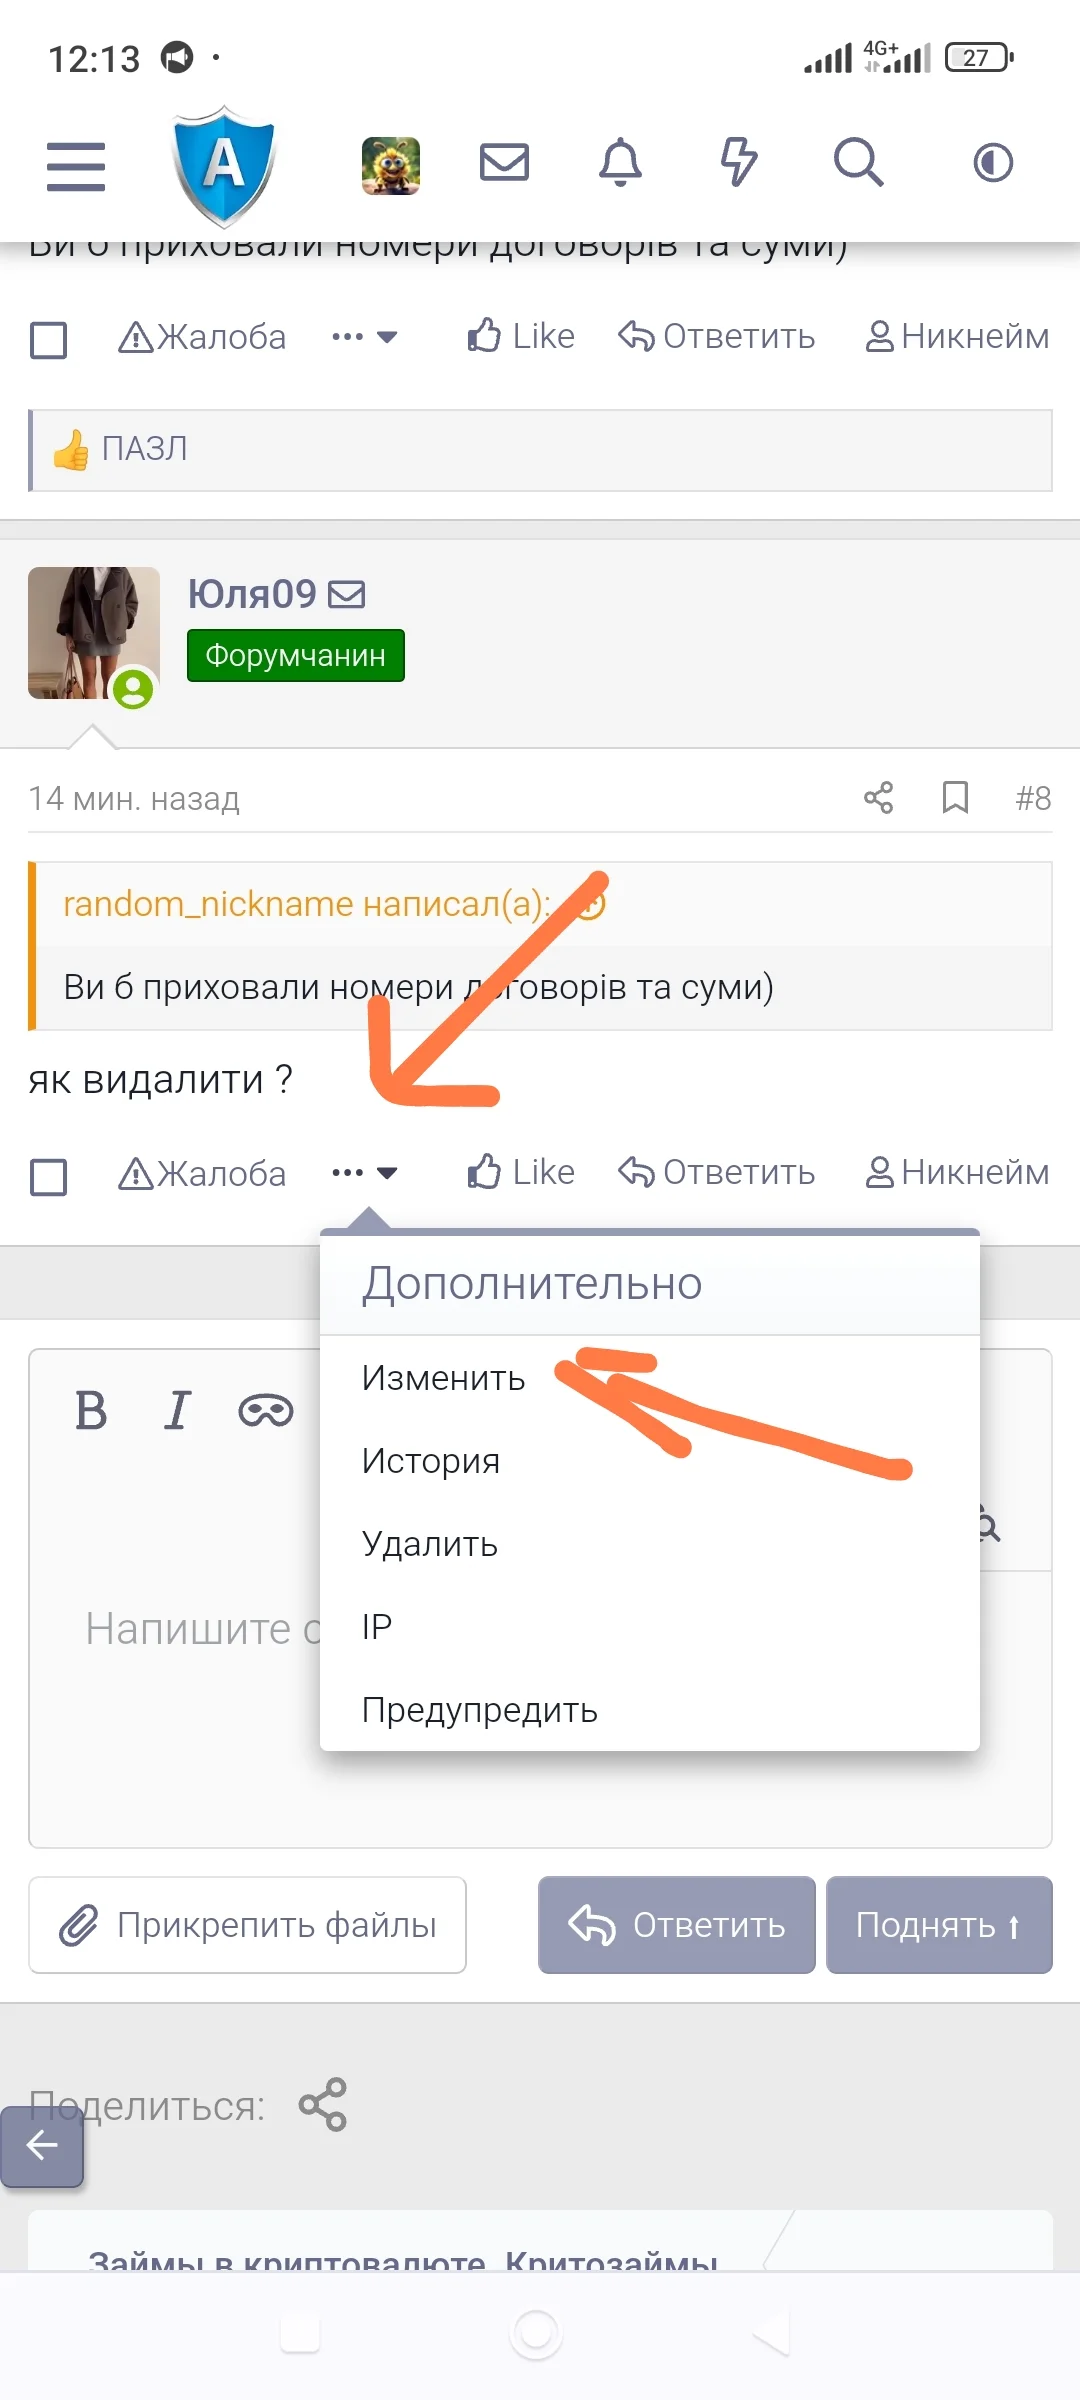1080x2400 pixels.
Task: Tick the checkbox of the post above ПАЗЛ
Action: pyautogui.click(x=49, y=340)
